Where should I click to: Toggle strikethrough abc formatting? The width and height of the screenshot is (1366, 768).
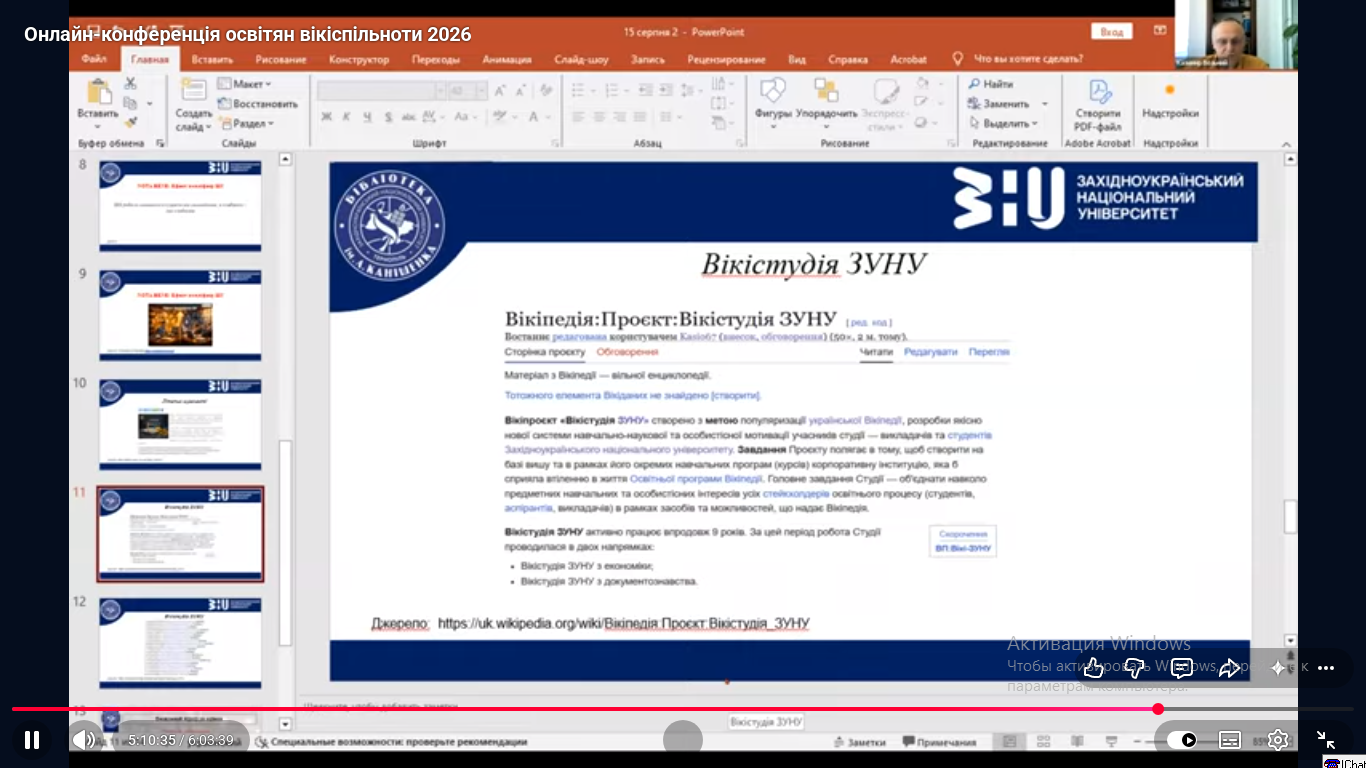click(409, 117)
